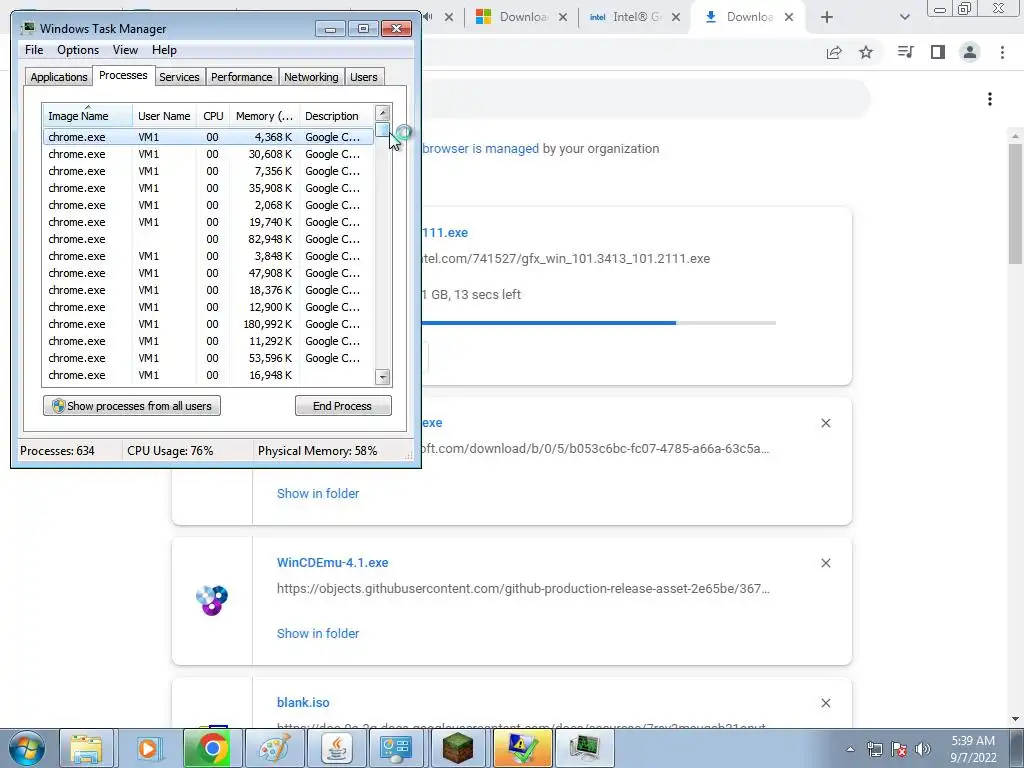Open Task Manager File menu

pyautogui.click(x=34, y=50)
